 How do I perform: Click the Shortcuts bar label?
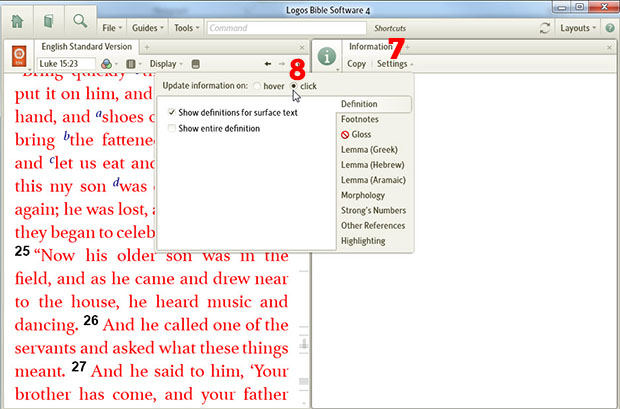pos(390,28)
